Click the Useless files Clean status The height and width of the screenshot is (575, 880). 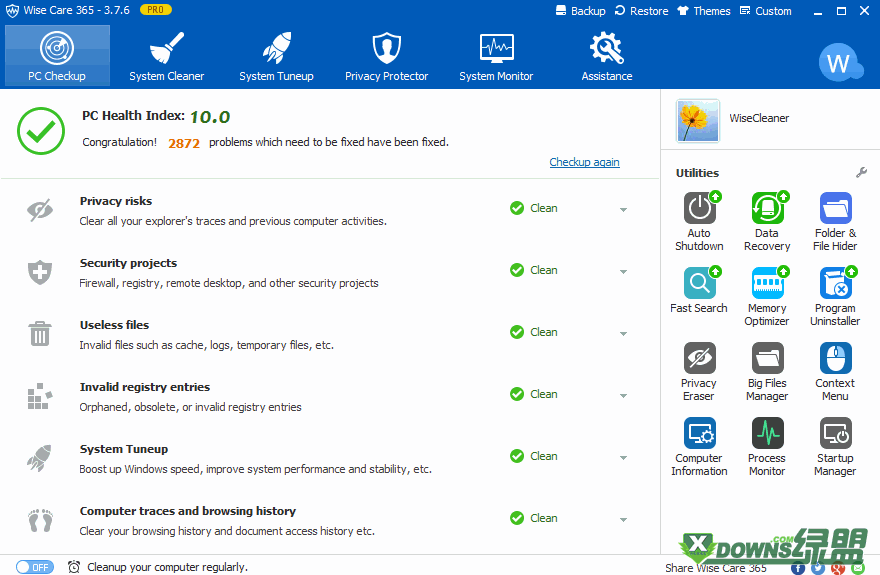pyautogui.click(x=534, y=332)
